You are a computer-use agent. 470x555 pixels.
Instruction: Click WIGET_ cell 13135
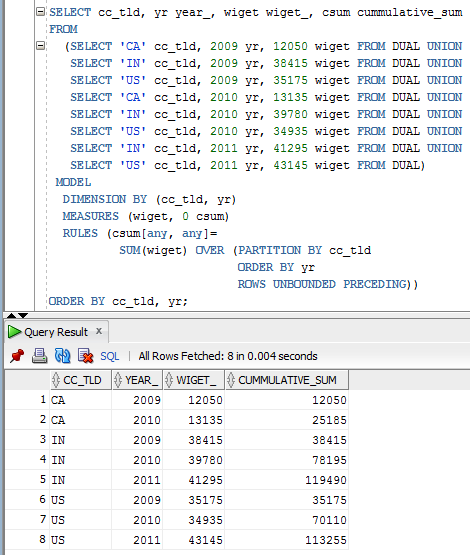click(194, 420)
